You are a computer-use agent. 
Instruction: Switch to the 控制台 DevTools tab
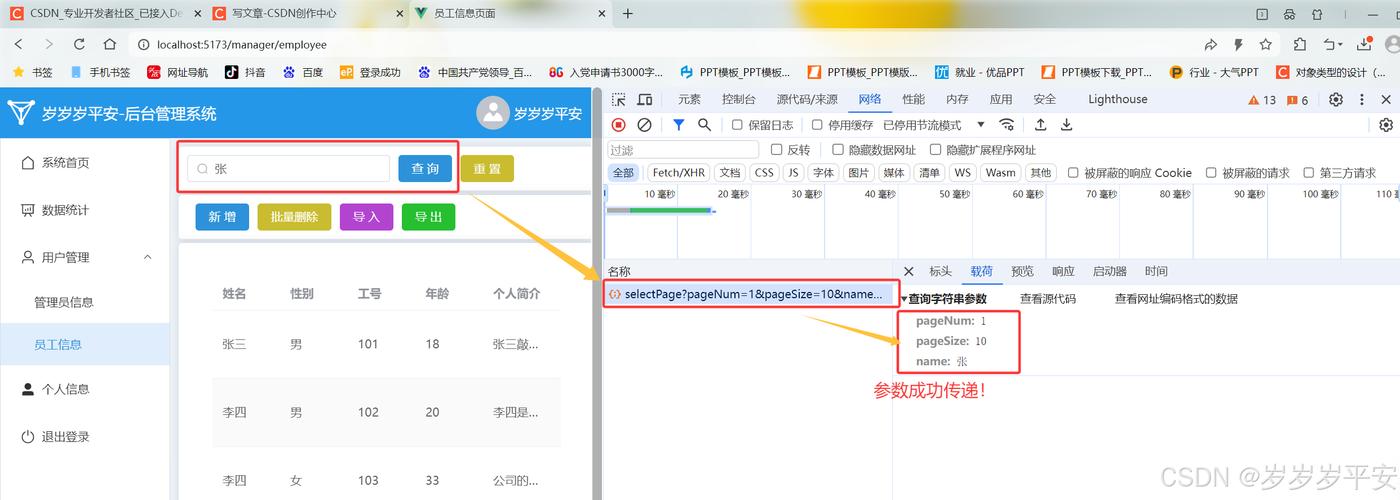coord(738,100)
